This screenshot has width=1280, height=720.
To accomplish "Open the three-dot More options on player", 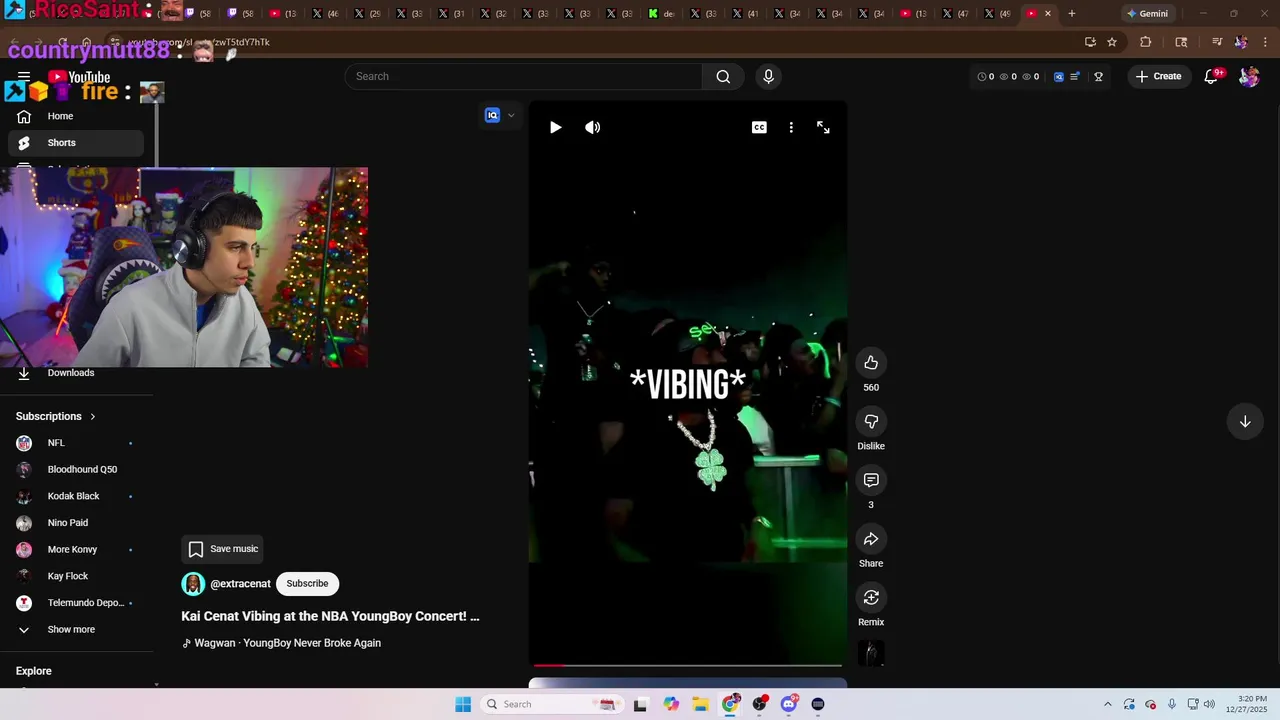I will coord(791,127).
